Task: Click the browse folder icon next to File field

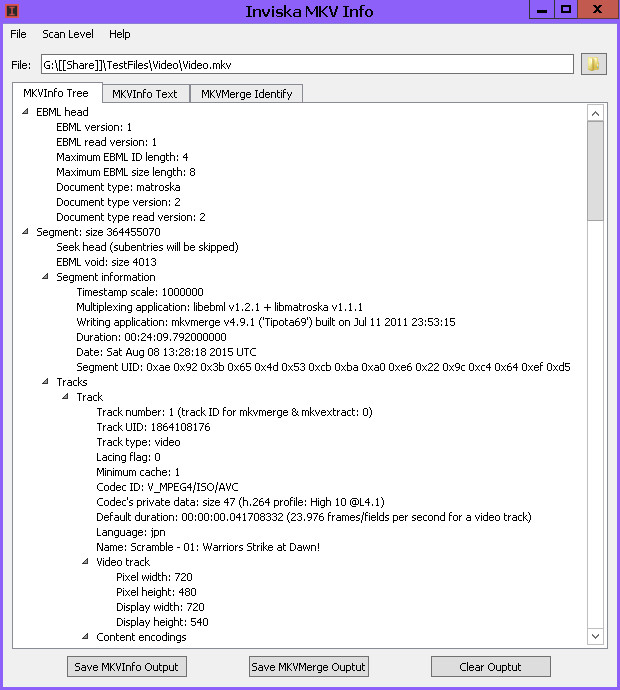Action: [x=594, y=65]
